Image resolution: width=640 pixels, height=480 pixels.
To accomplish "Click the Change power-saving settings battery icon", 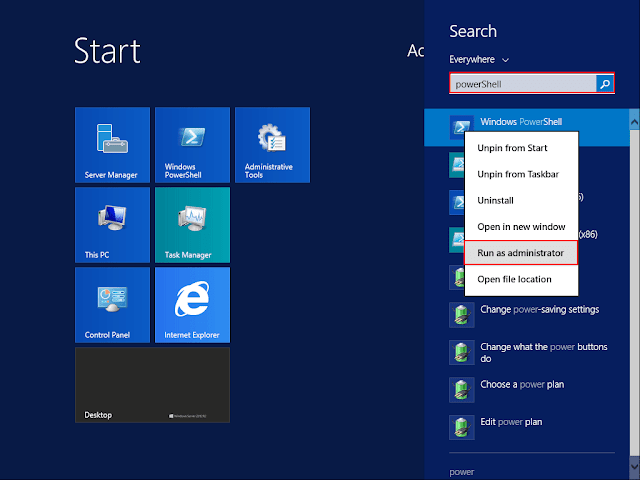I will [x=462, y=315].
